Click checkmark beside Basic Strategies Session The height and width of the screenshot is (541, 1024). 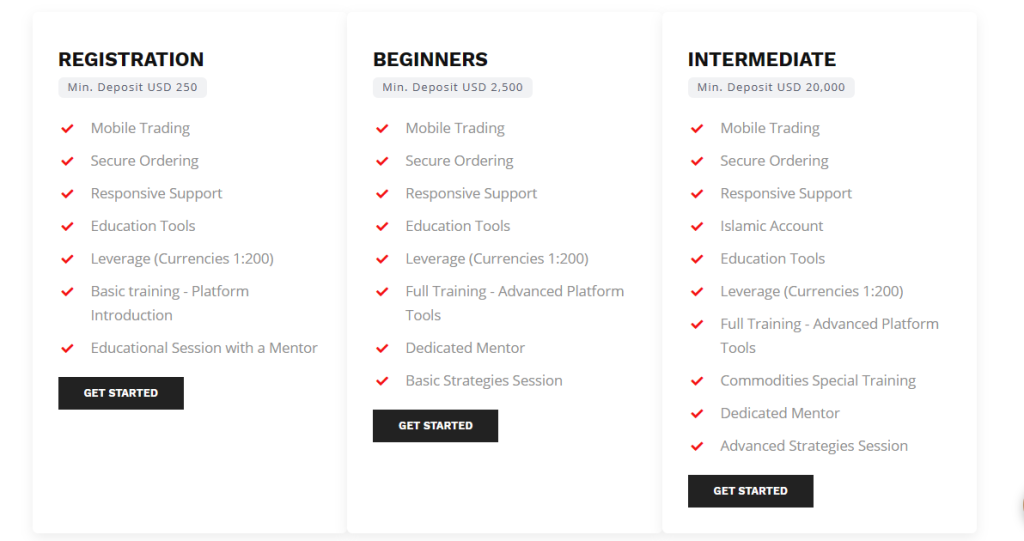382,382
